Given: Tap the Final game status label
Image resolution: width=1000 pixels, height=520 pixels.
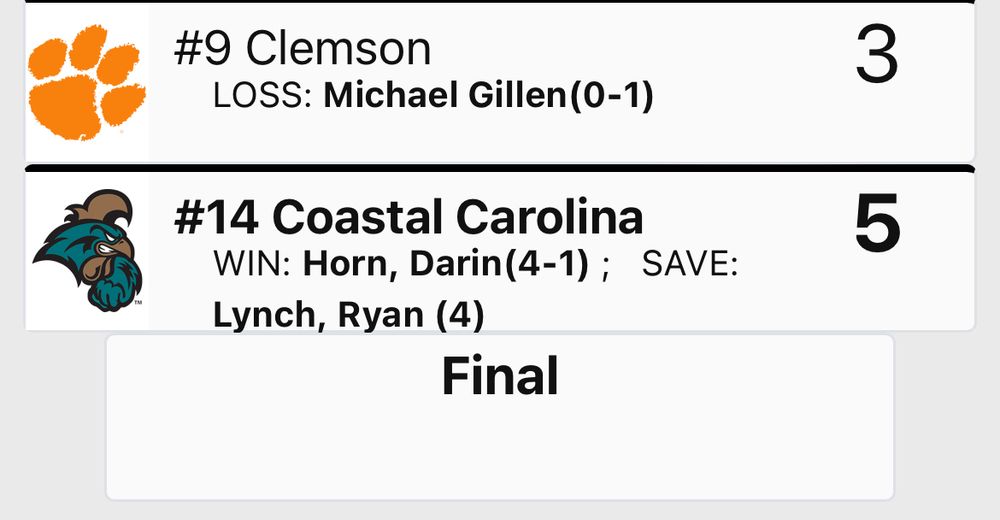Looking at the screenshot, I should tap(500, 376).
